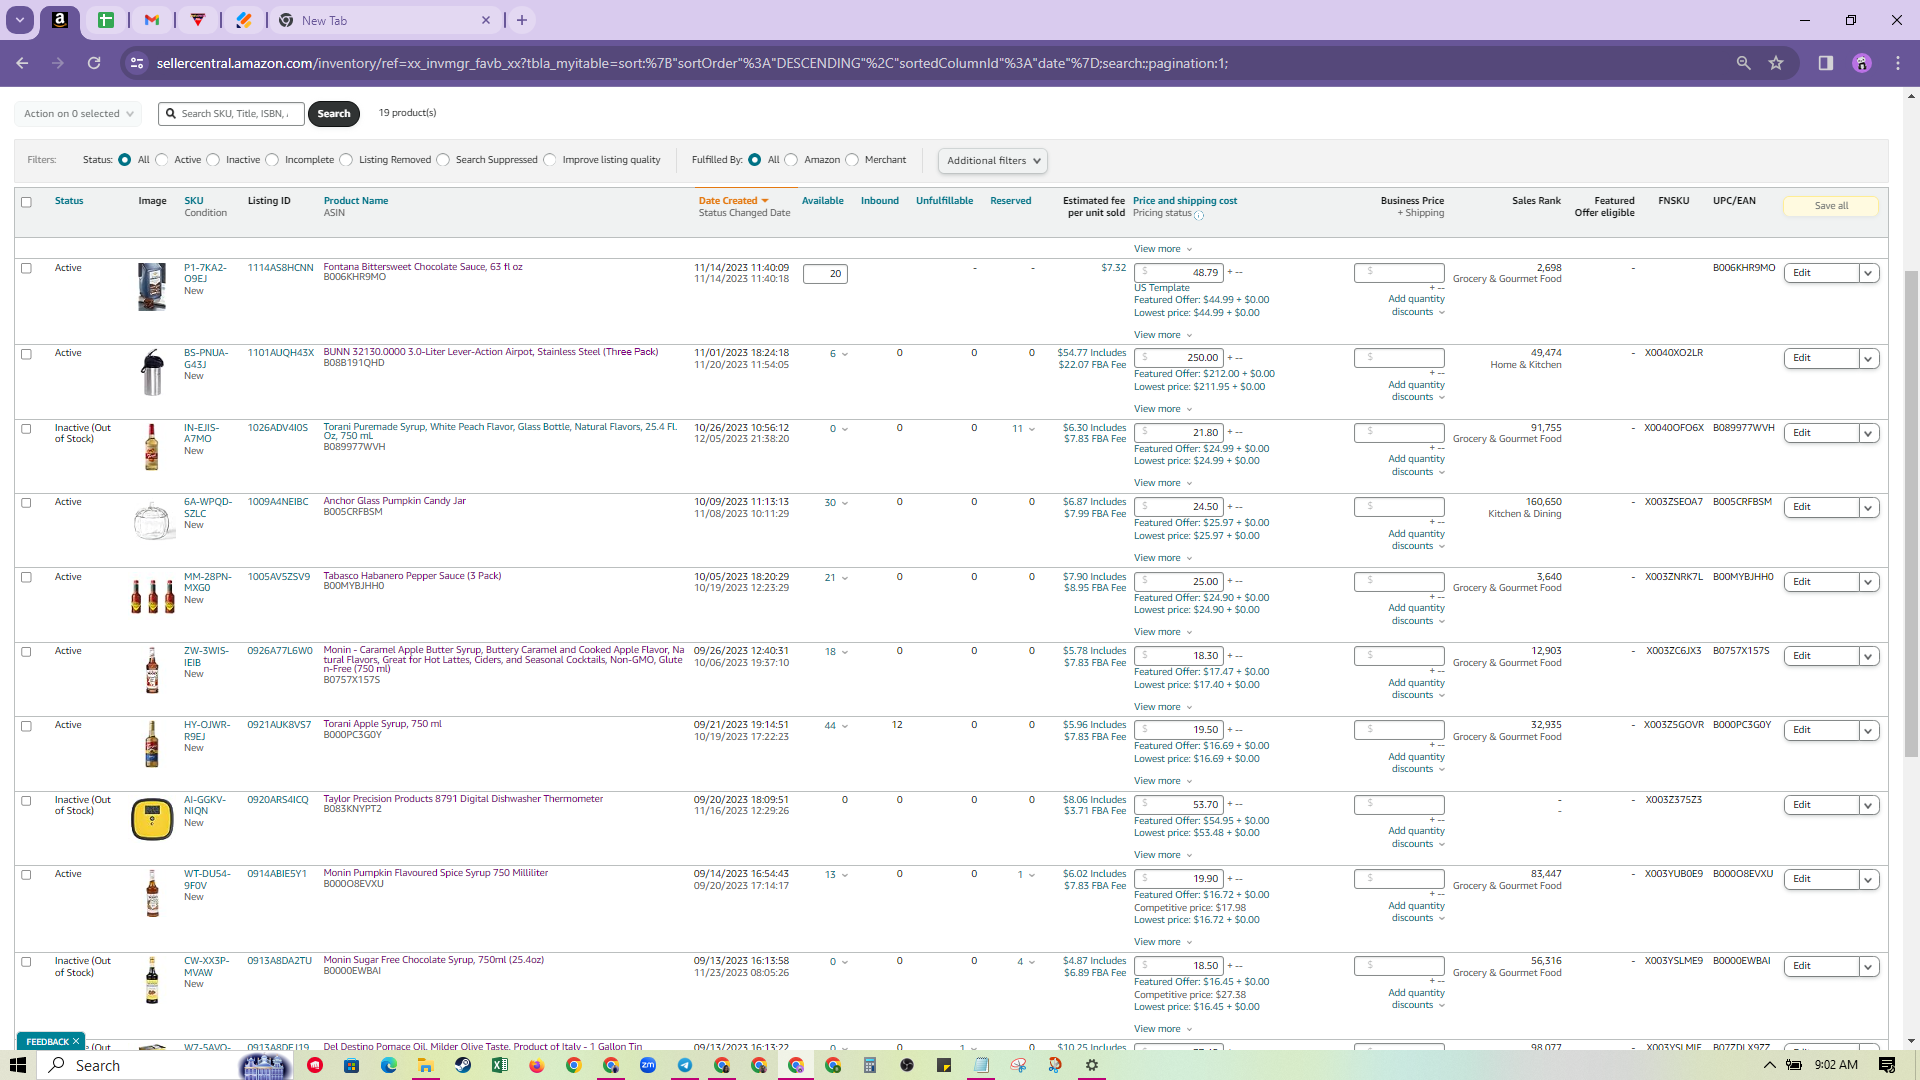Open the Taylor Dishwasher Thermometer thumbnail
Image resolution: width=1920 pixels, height=1080 pixels.
pos(152,819)
